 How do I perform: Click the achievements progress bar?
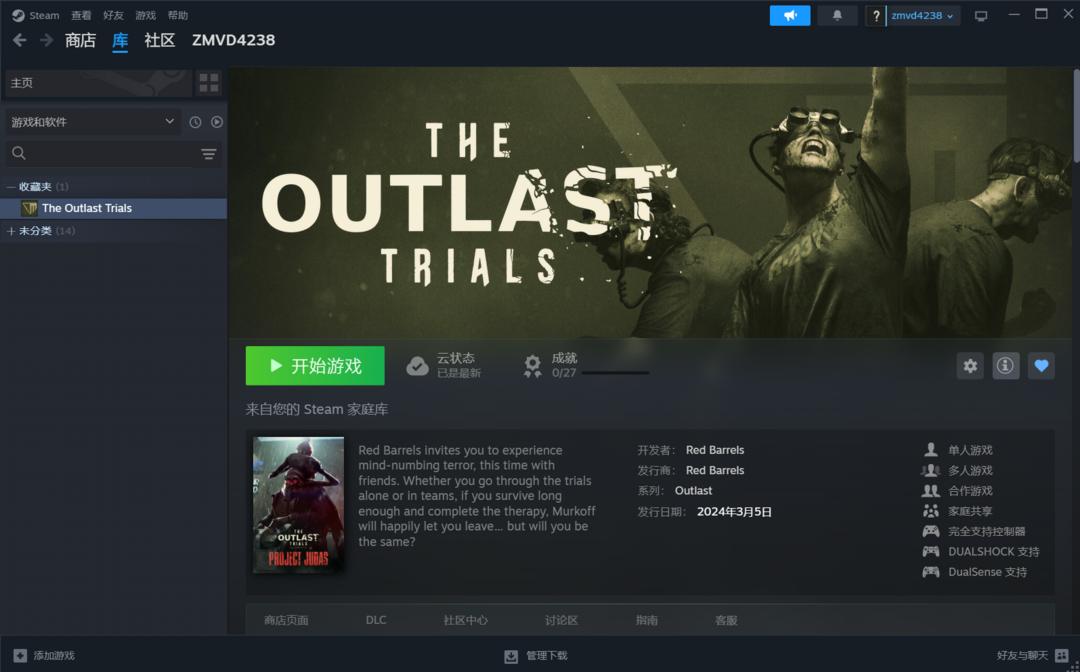pyautogui.click(x=615, y=373)
